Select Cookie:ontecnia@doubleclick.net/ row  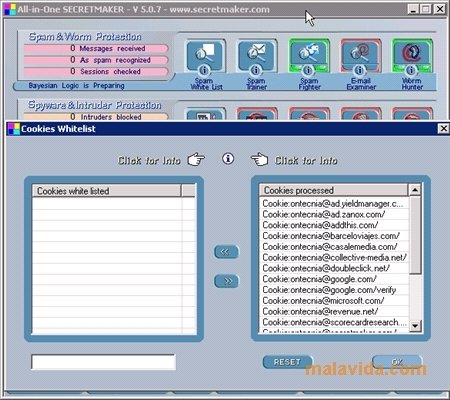tap(333, 268)
